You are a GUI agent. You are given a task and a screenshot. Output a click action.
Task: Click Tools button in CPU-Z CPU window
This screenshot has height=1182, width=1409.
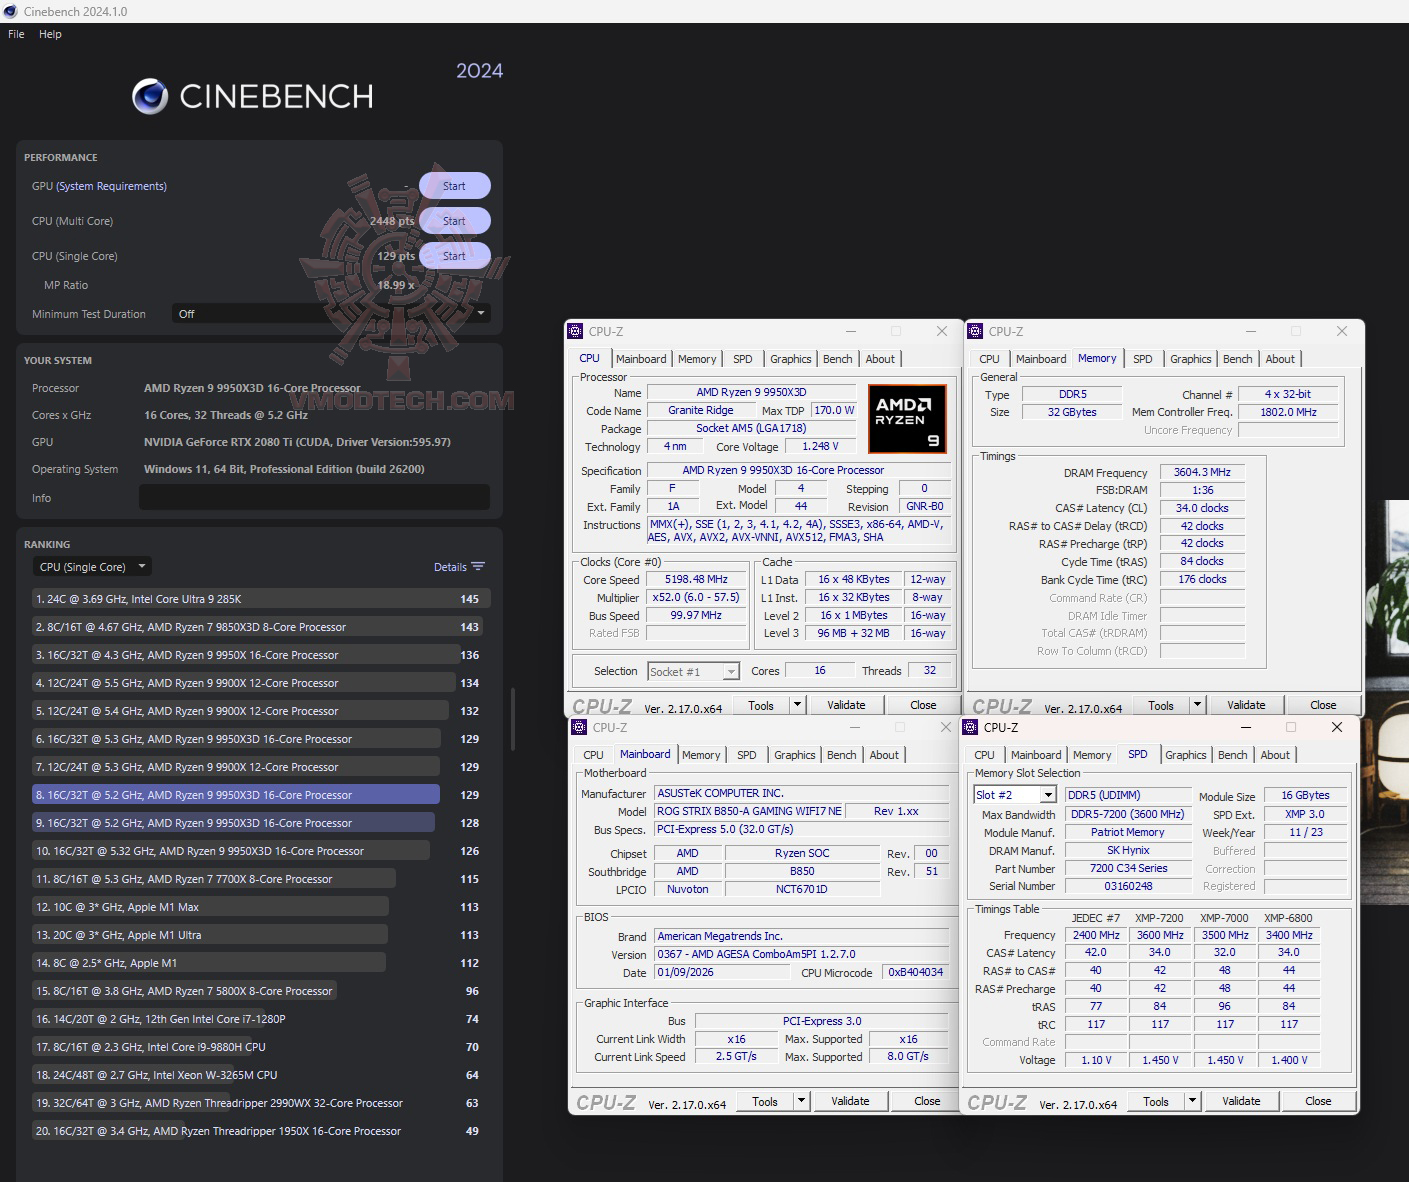click(761, 705)
